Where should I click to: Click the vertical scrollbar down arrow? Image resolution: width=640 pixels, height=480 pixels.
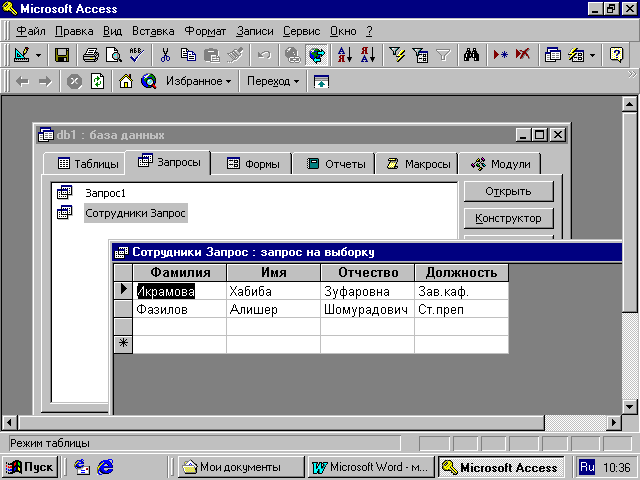(x=629, y=407)
